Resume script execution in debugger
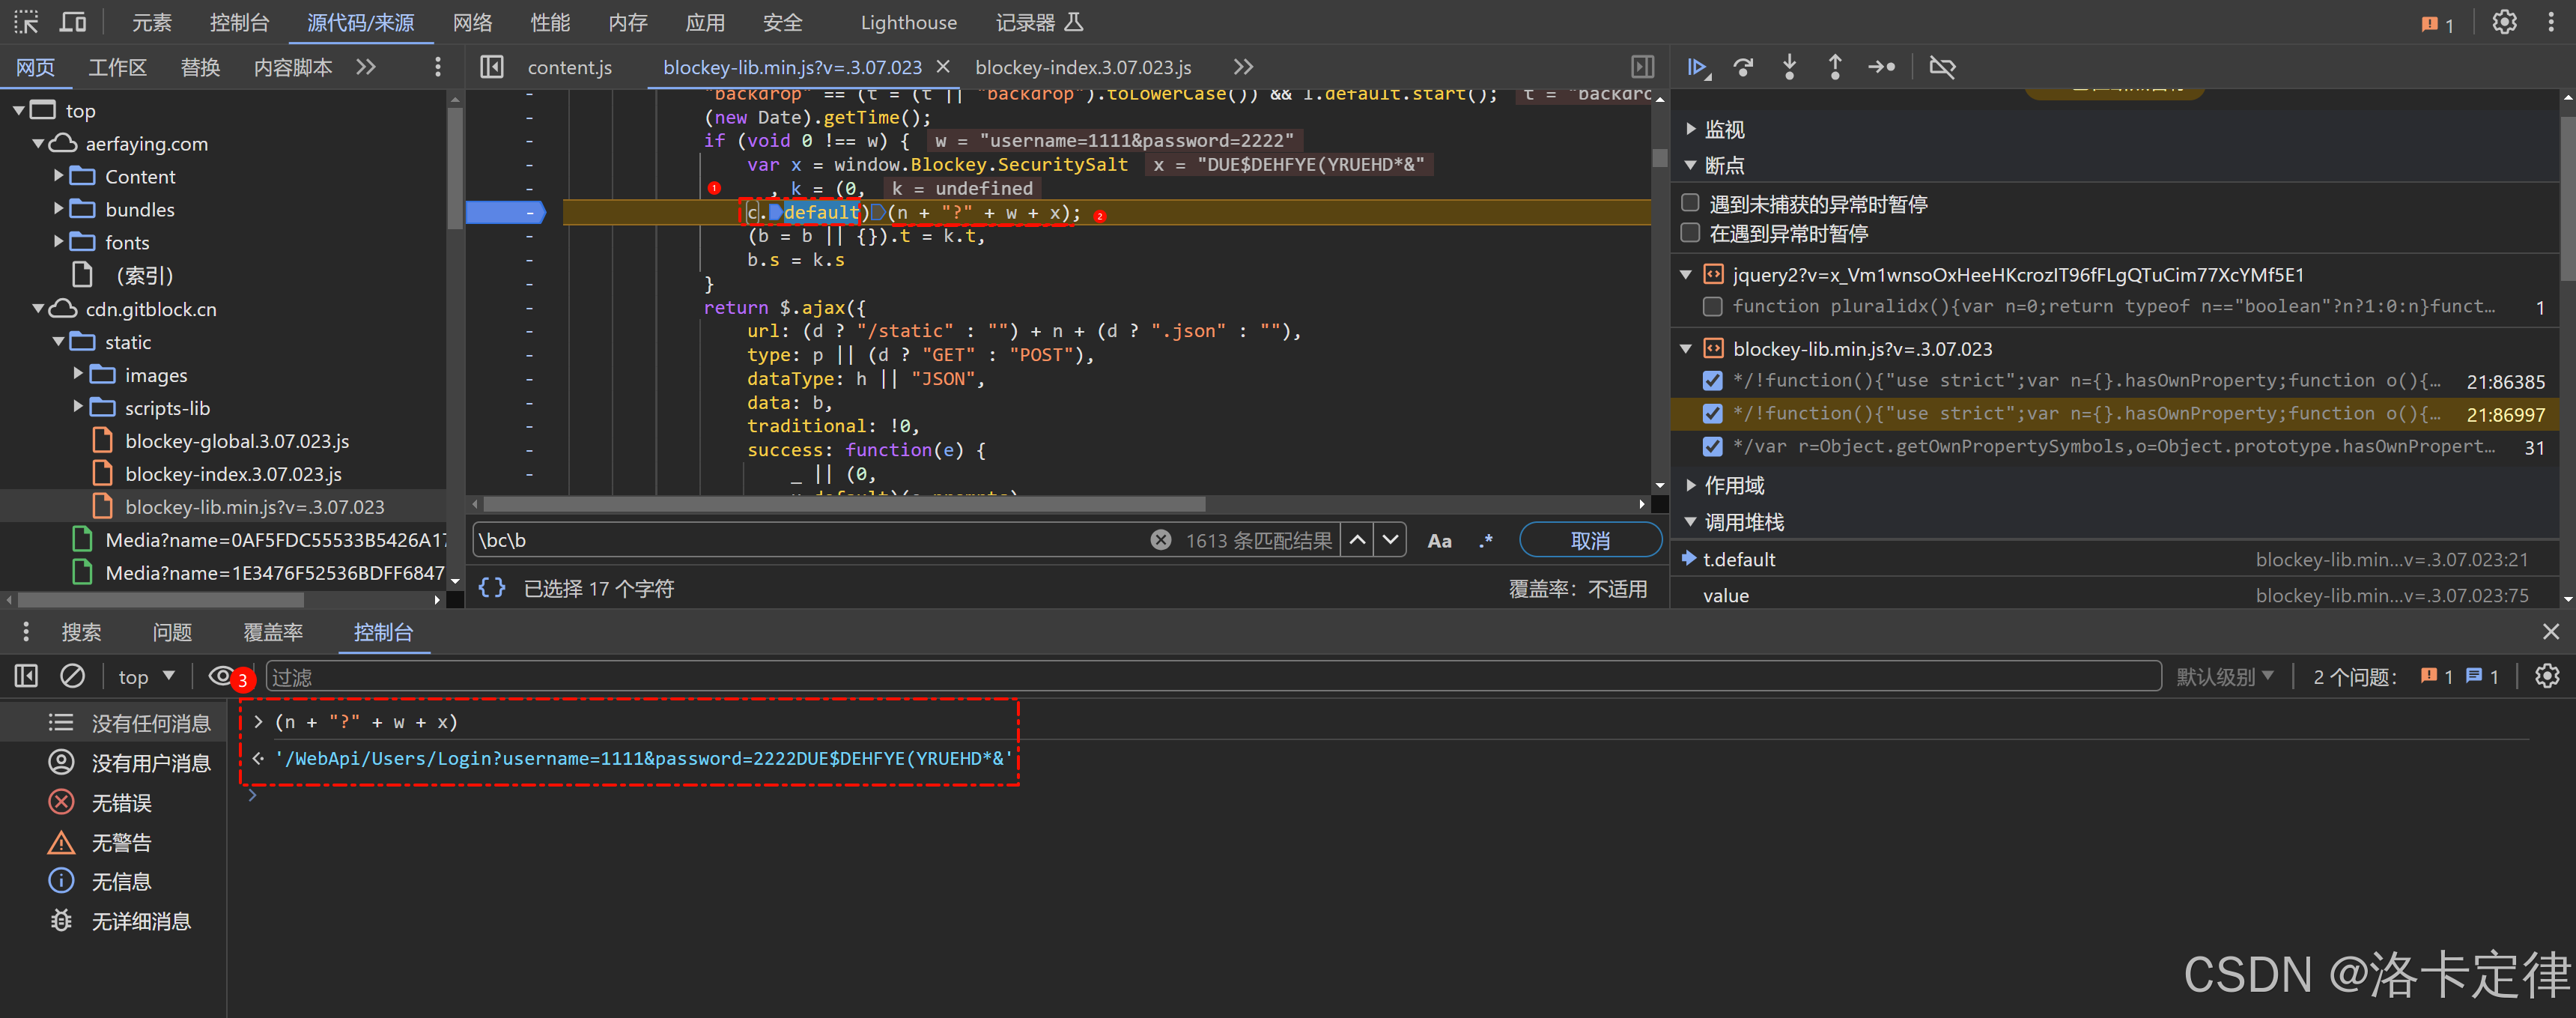This screenshot has height=1018, width=2576. pyautogui.click(x=1697, y=67)
